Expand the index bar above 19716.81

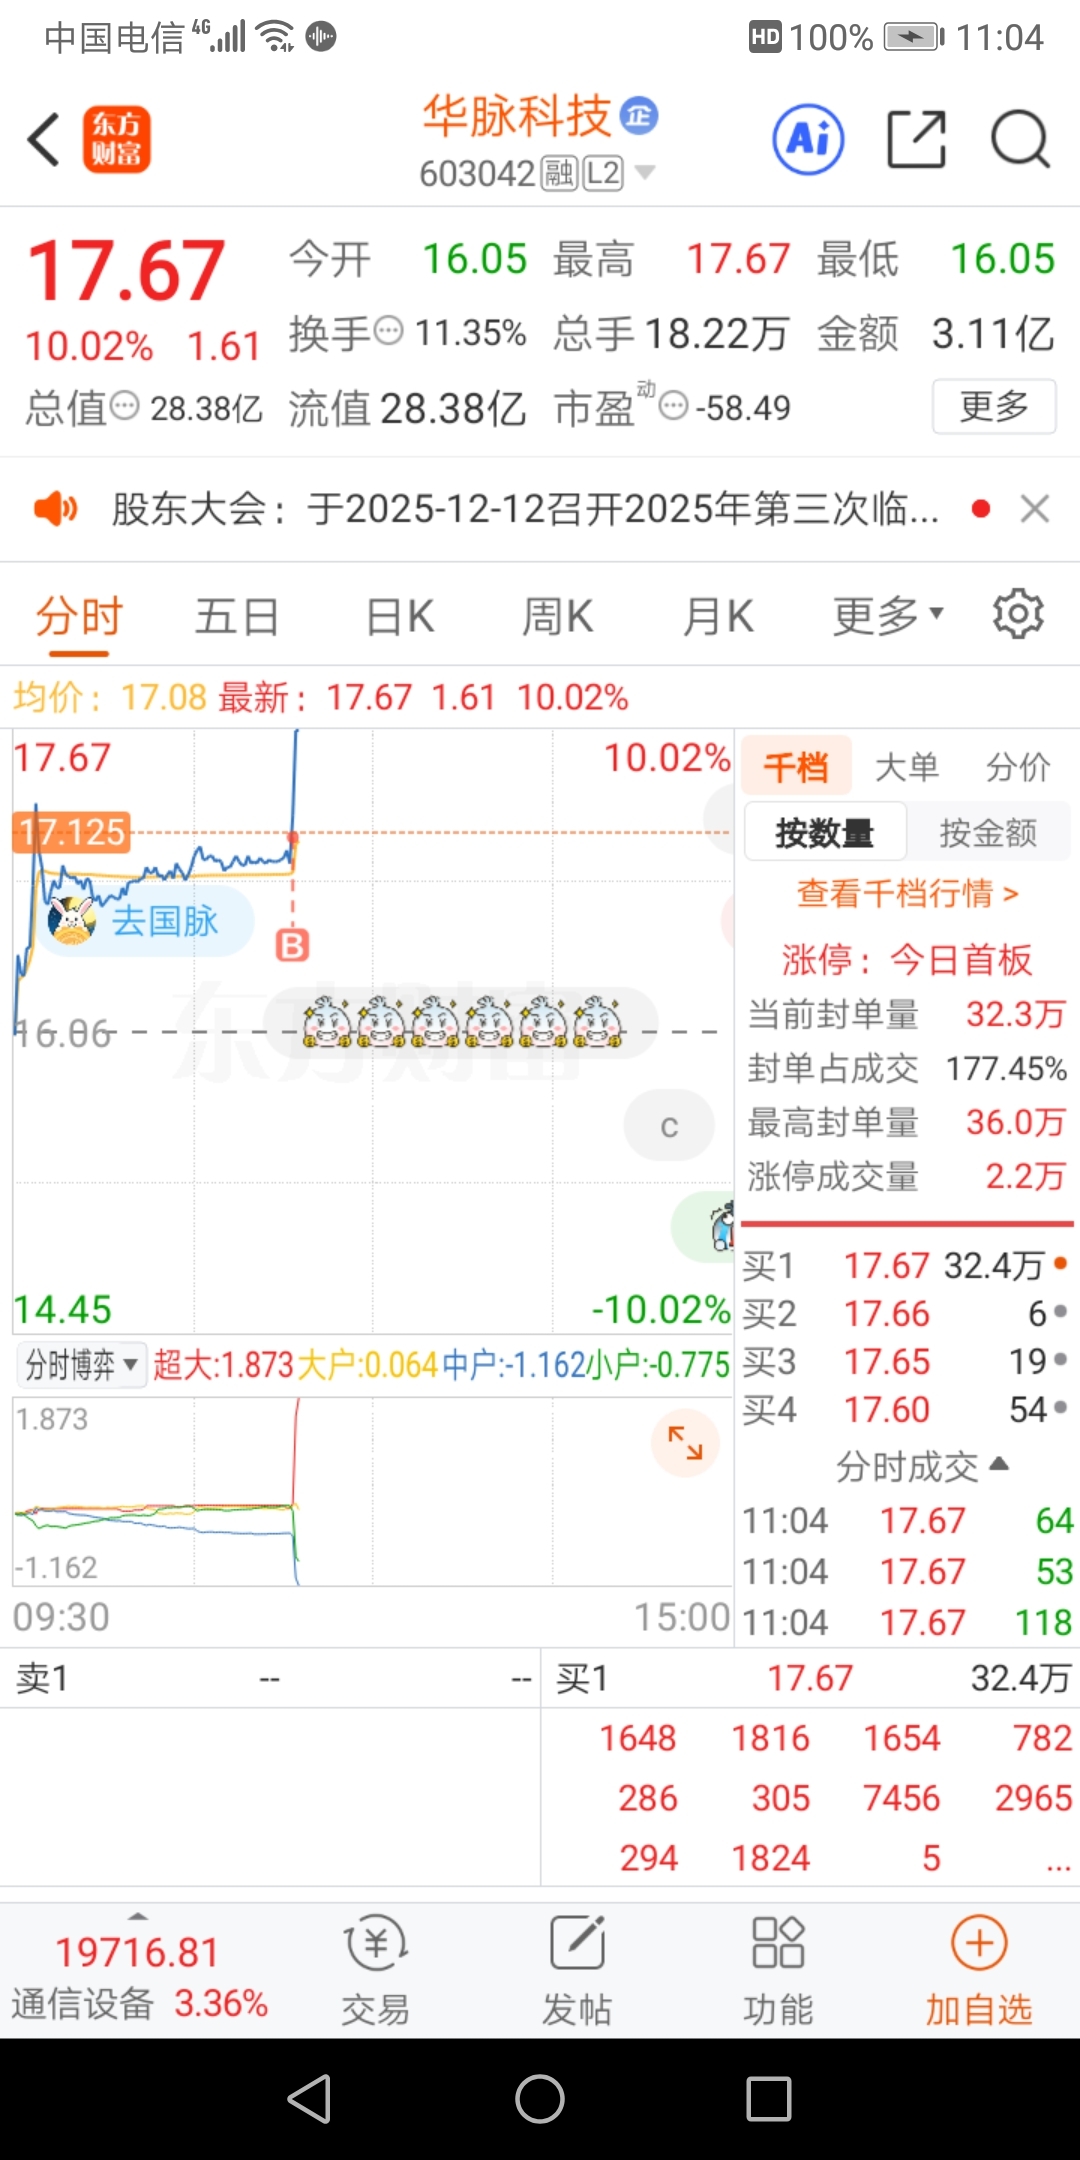(x=138, y=1916)
